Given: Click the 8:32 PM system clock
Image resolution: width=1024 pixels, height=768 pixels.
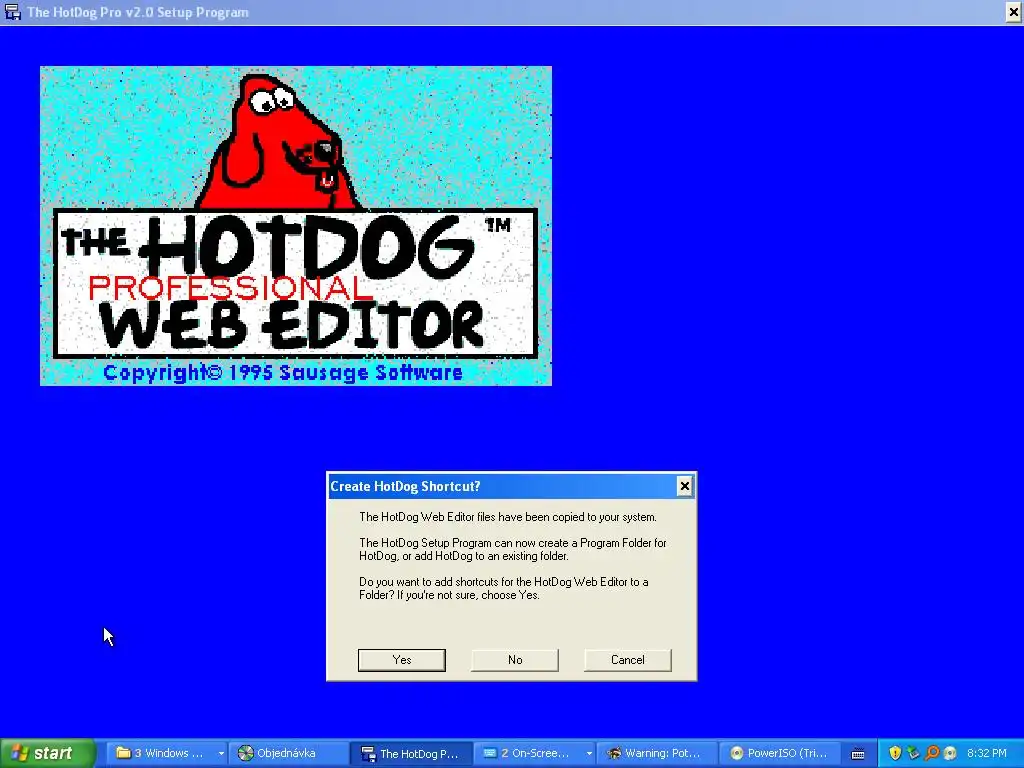Looking at the screenshot, I should (x=987, y=753).
